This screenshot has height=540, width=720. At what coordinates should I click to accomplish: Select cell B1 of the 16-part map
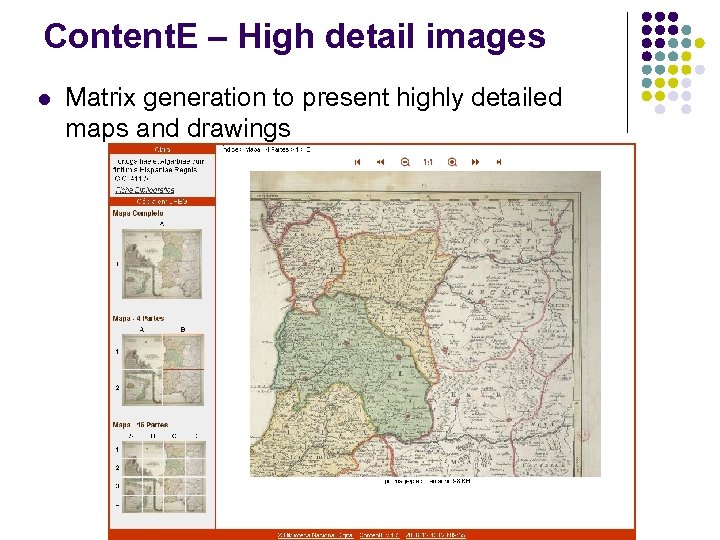153,450
